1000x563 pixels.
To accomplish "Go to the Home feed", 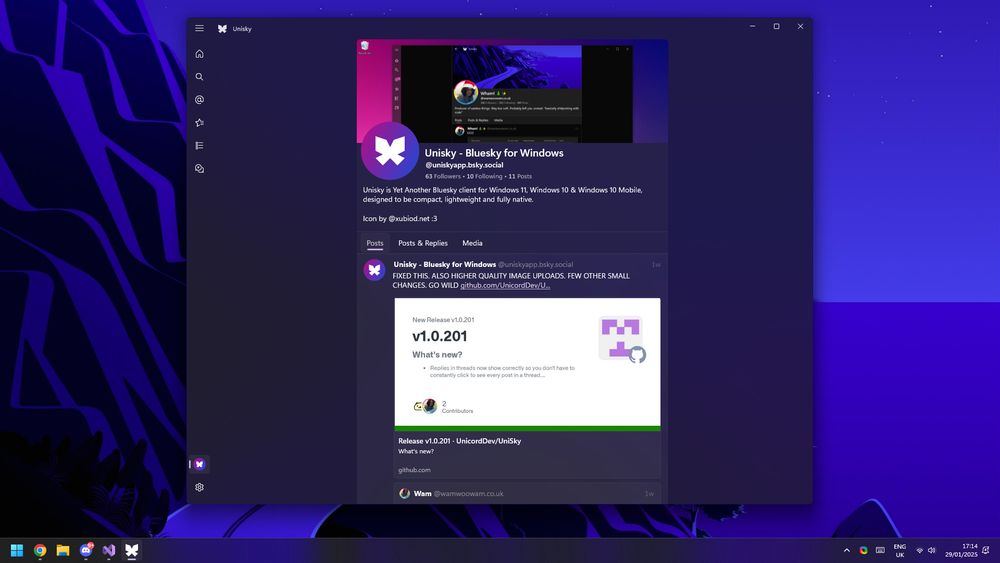I will pyautogui.click(x=200, y=54).
